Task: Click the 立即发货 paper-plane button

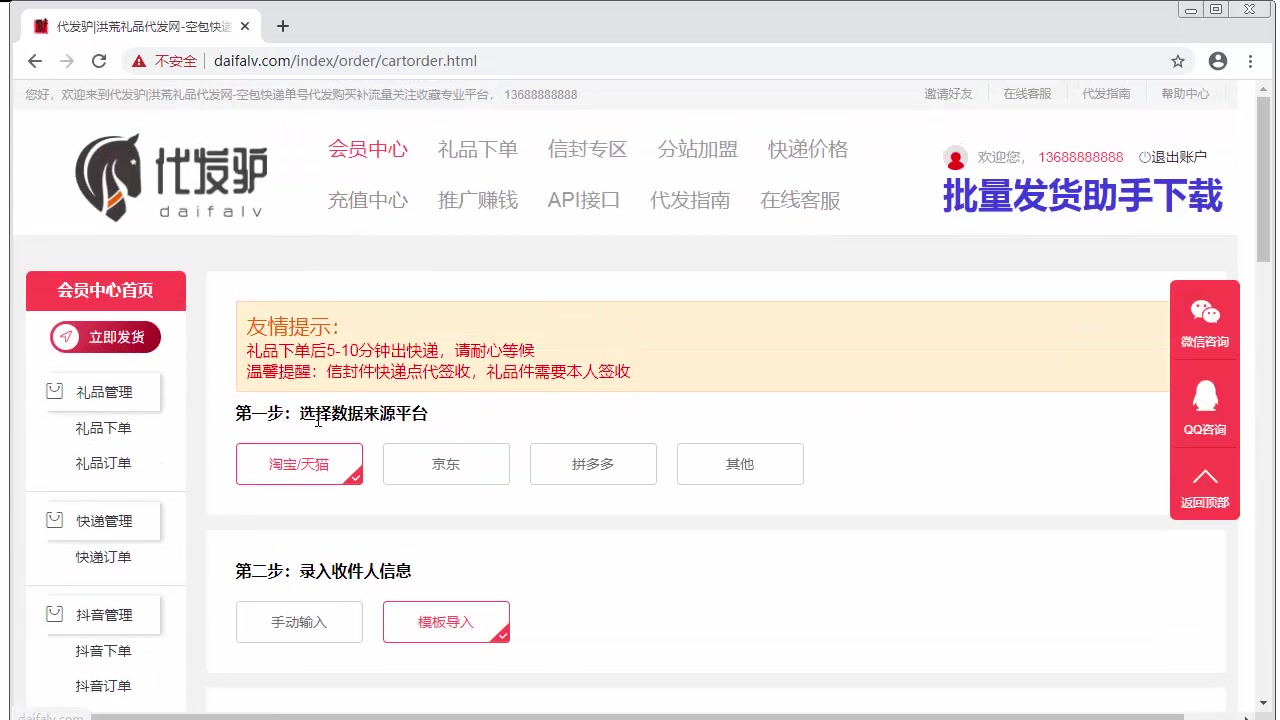Action: pos(105,337)
